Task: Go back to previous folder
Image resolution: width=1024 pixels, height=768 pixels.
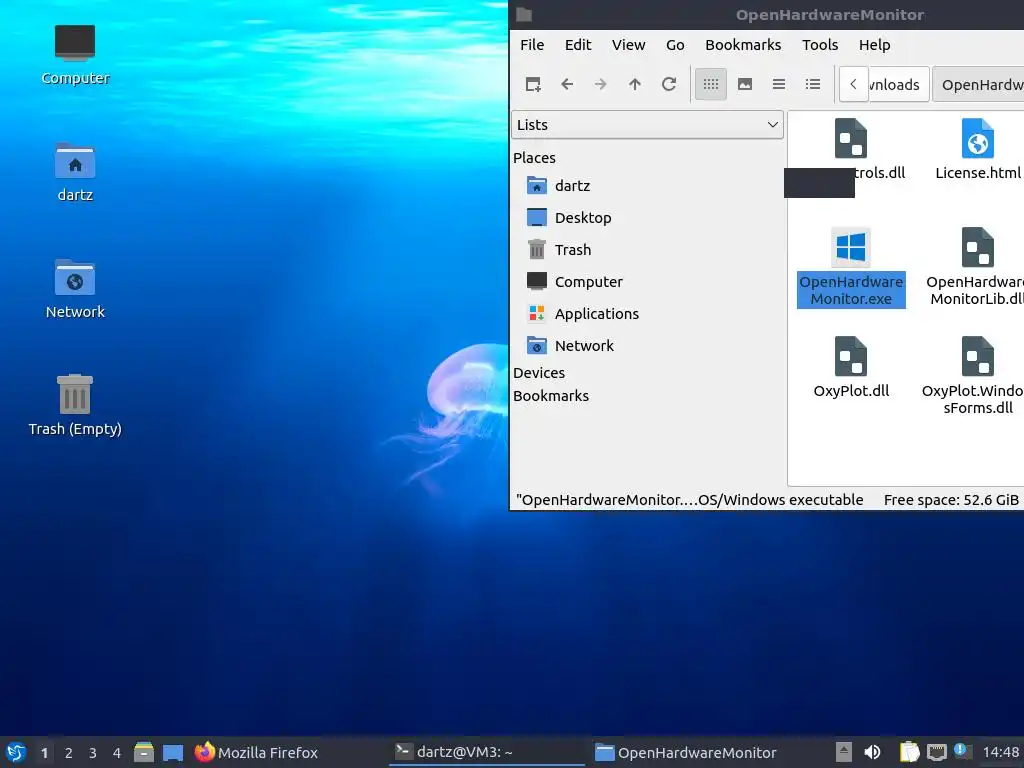Action: (x=567, y=84)
